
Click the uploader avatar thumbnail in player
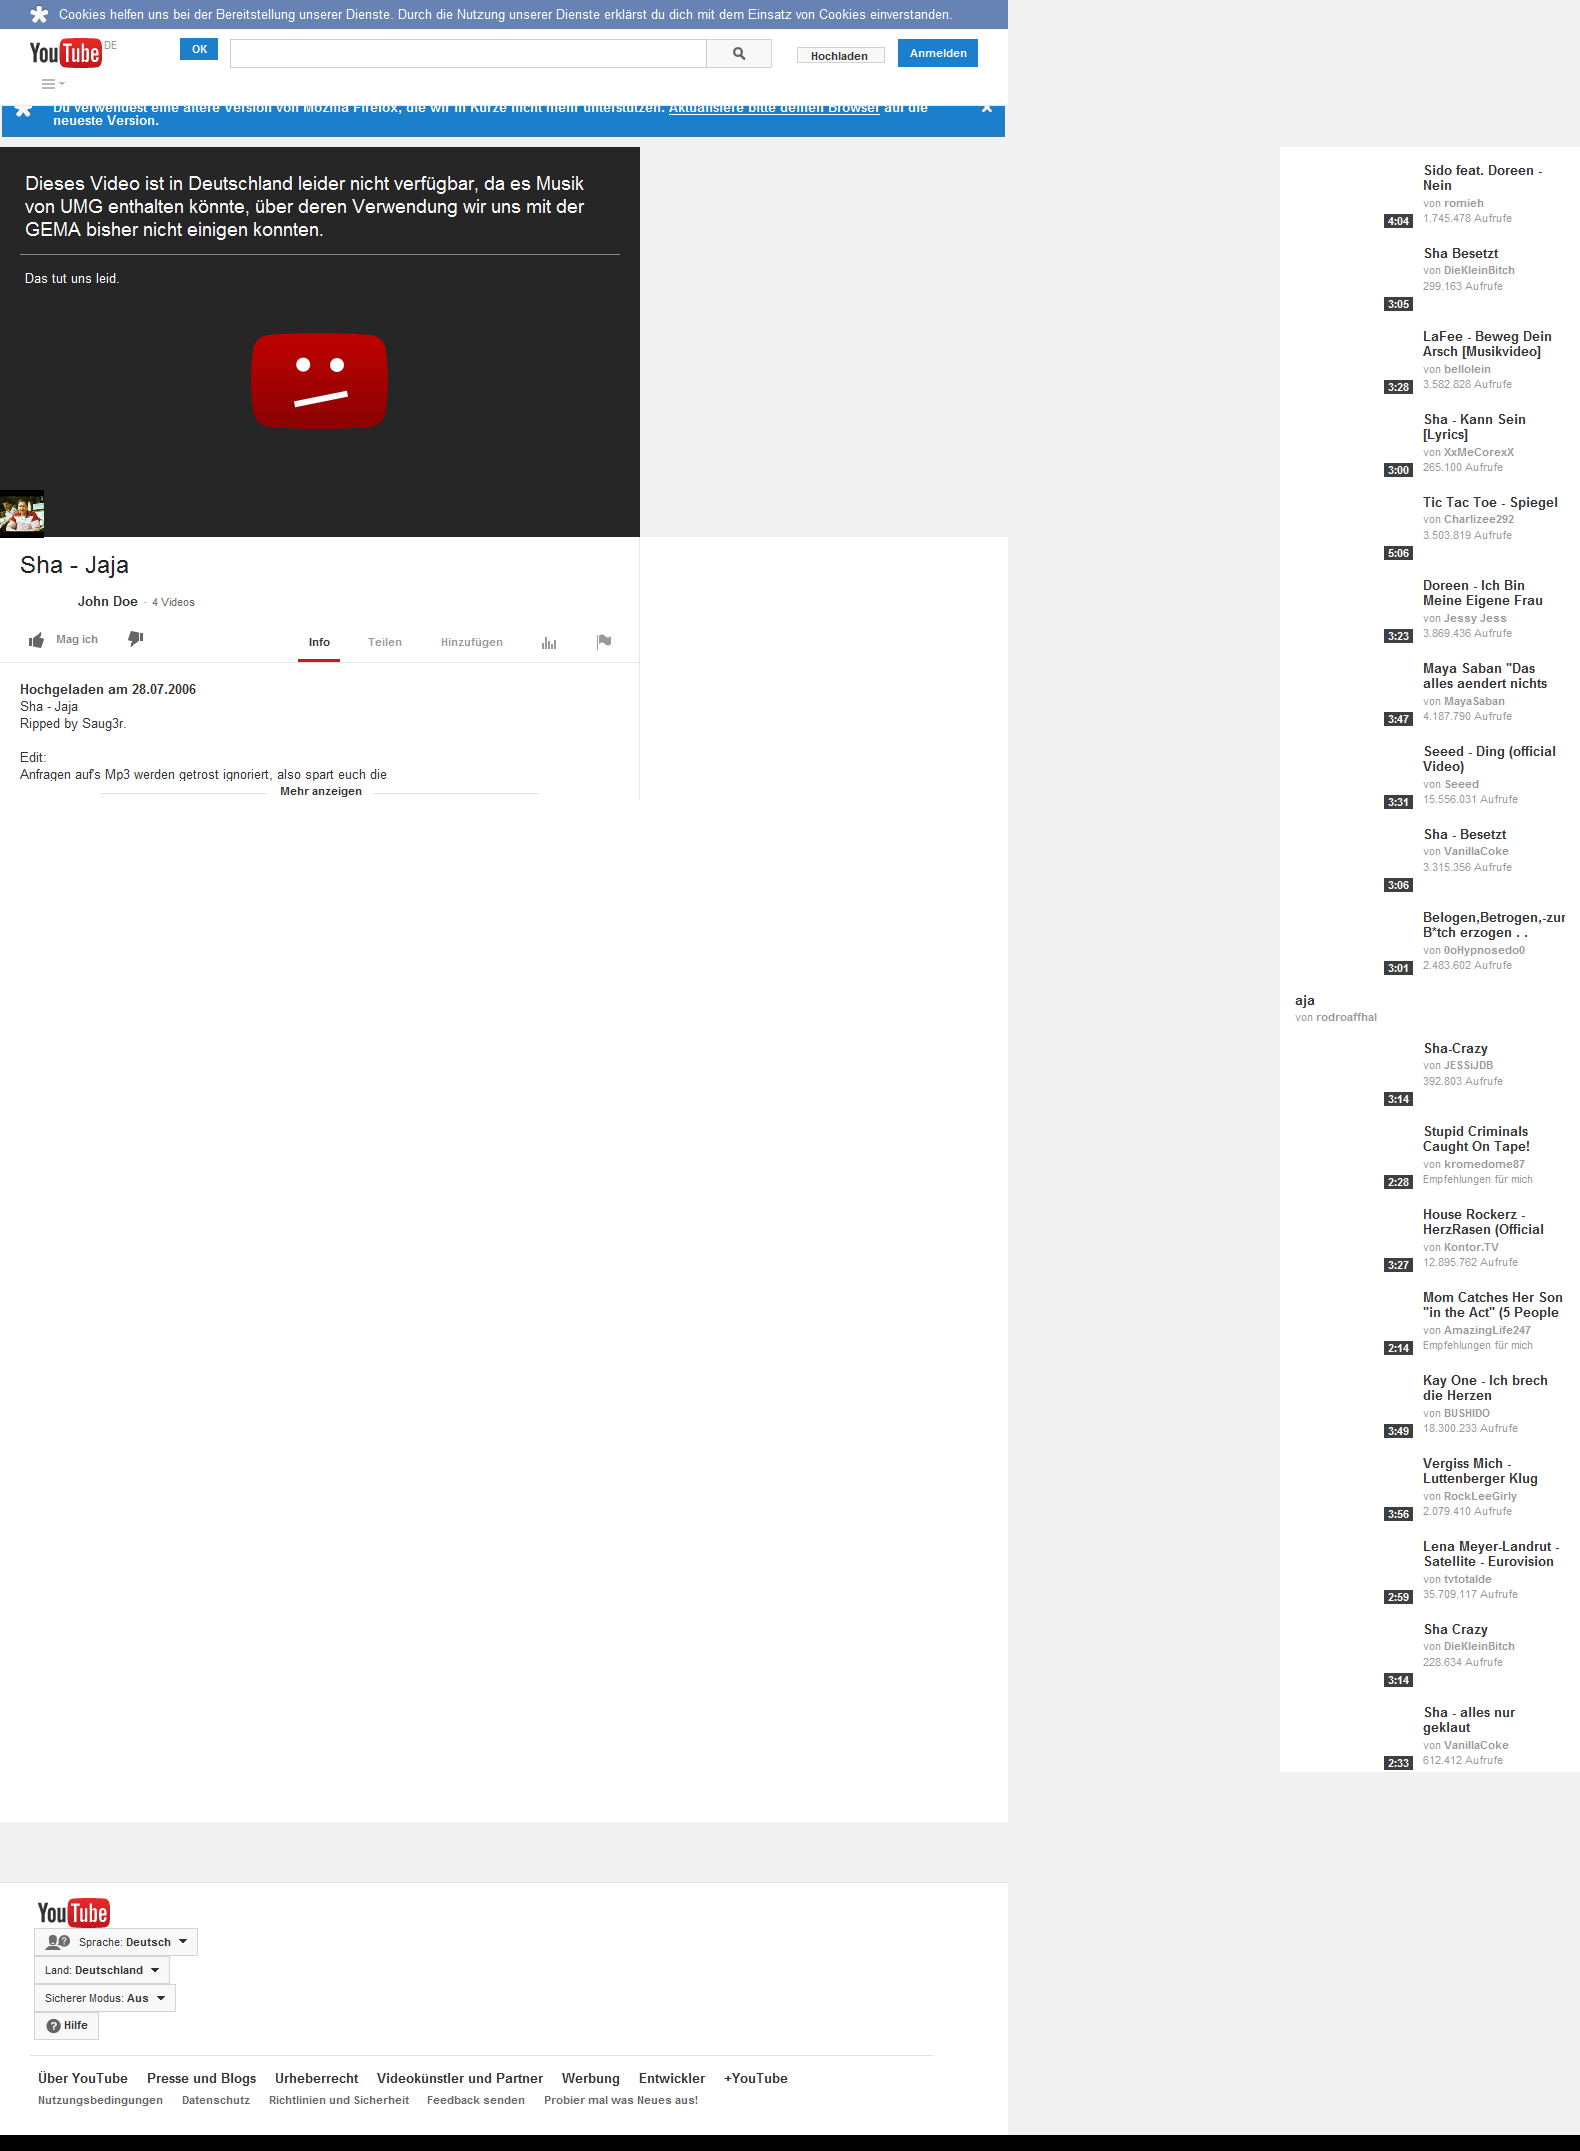coord(22,514)
